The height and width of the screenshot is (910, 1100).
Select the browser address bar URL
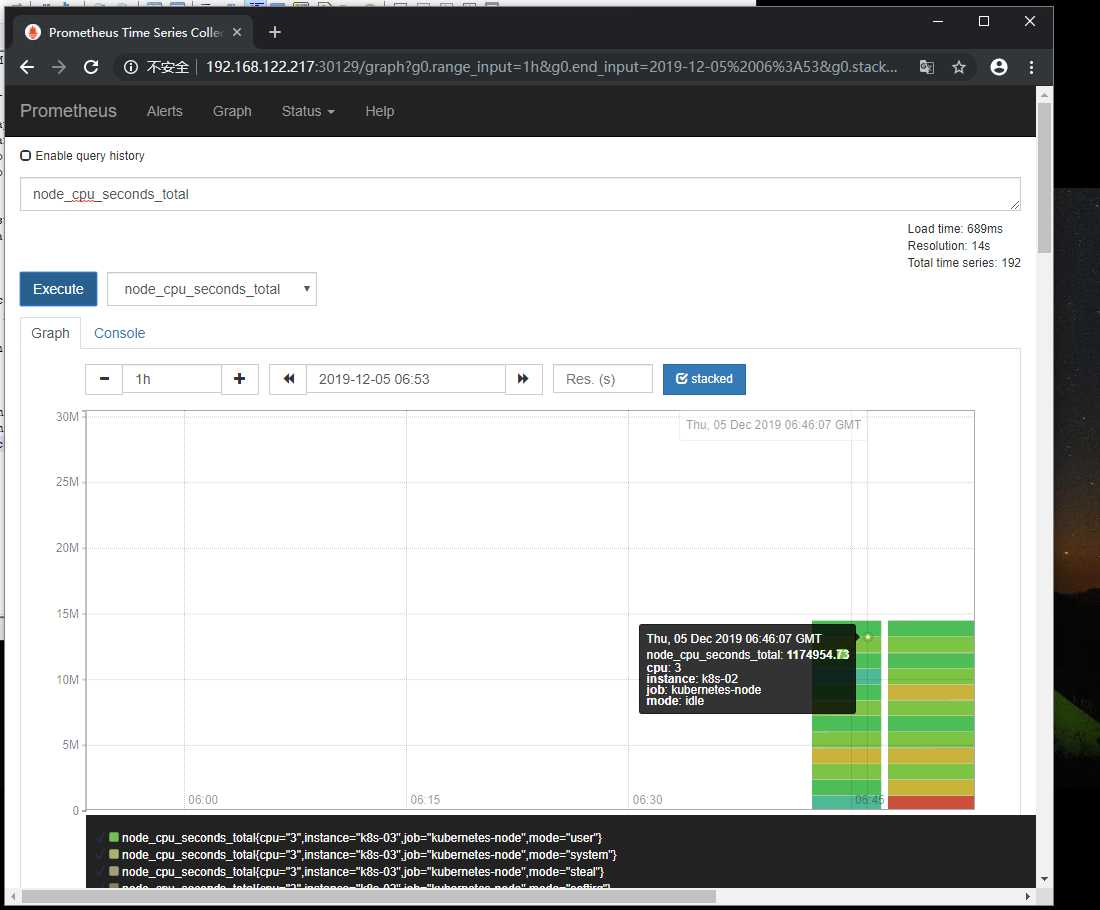tap(551, 67)
